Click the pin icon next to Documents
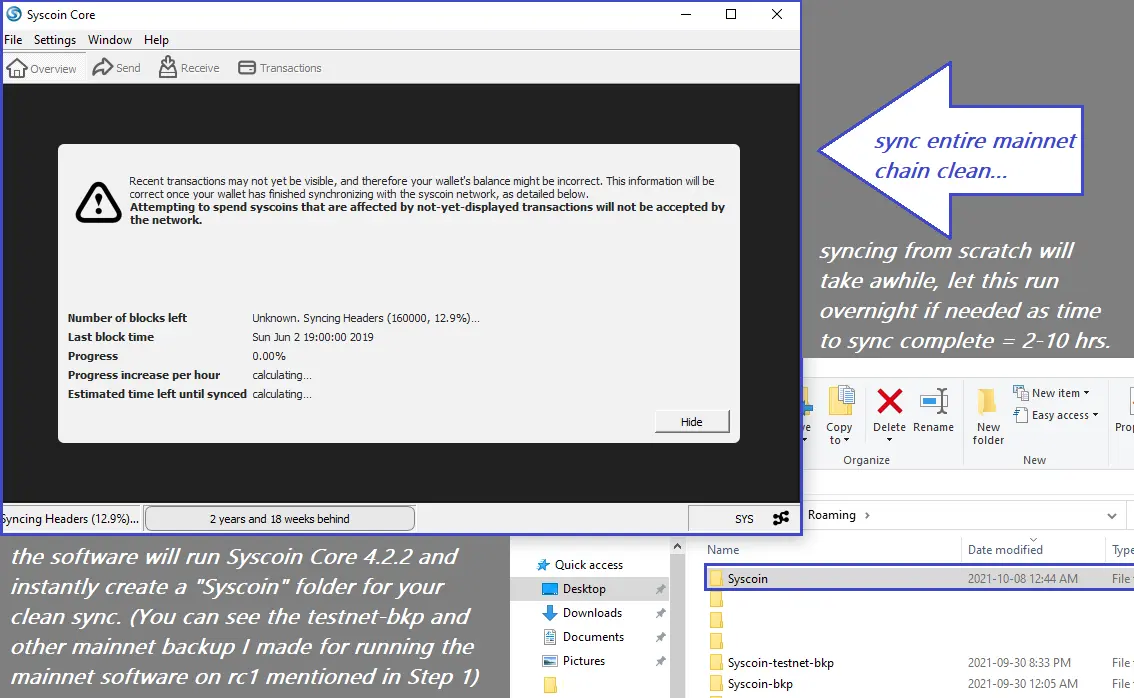Image resolution: width=1134 pixels, height=698 pixels. [x=660, y=637]
